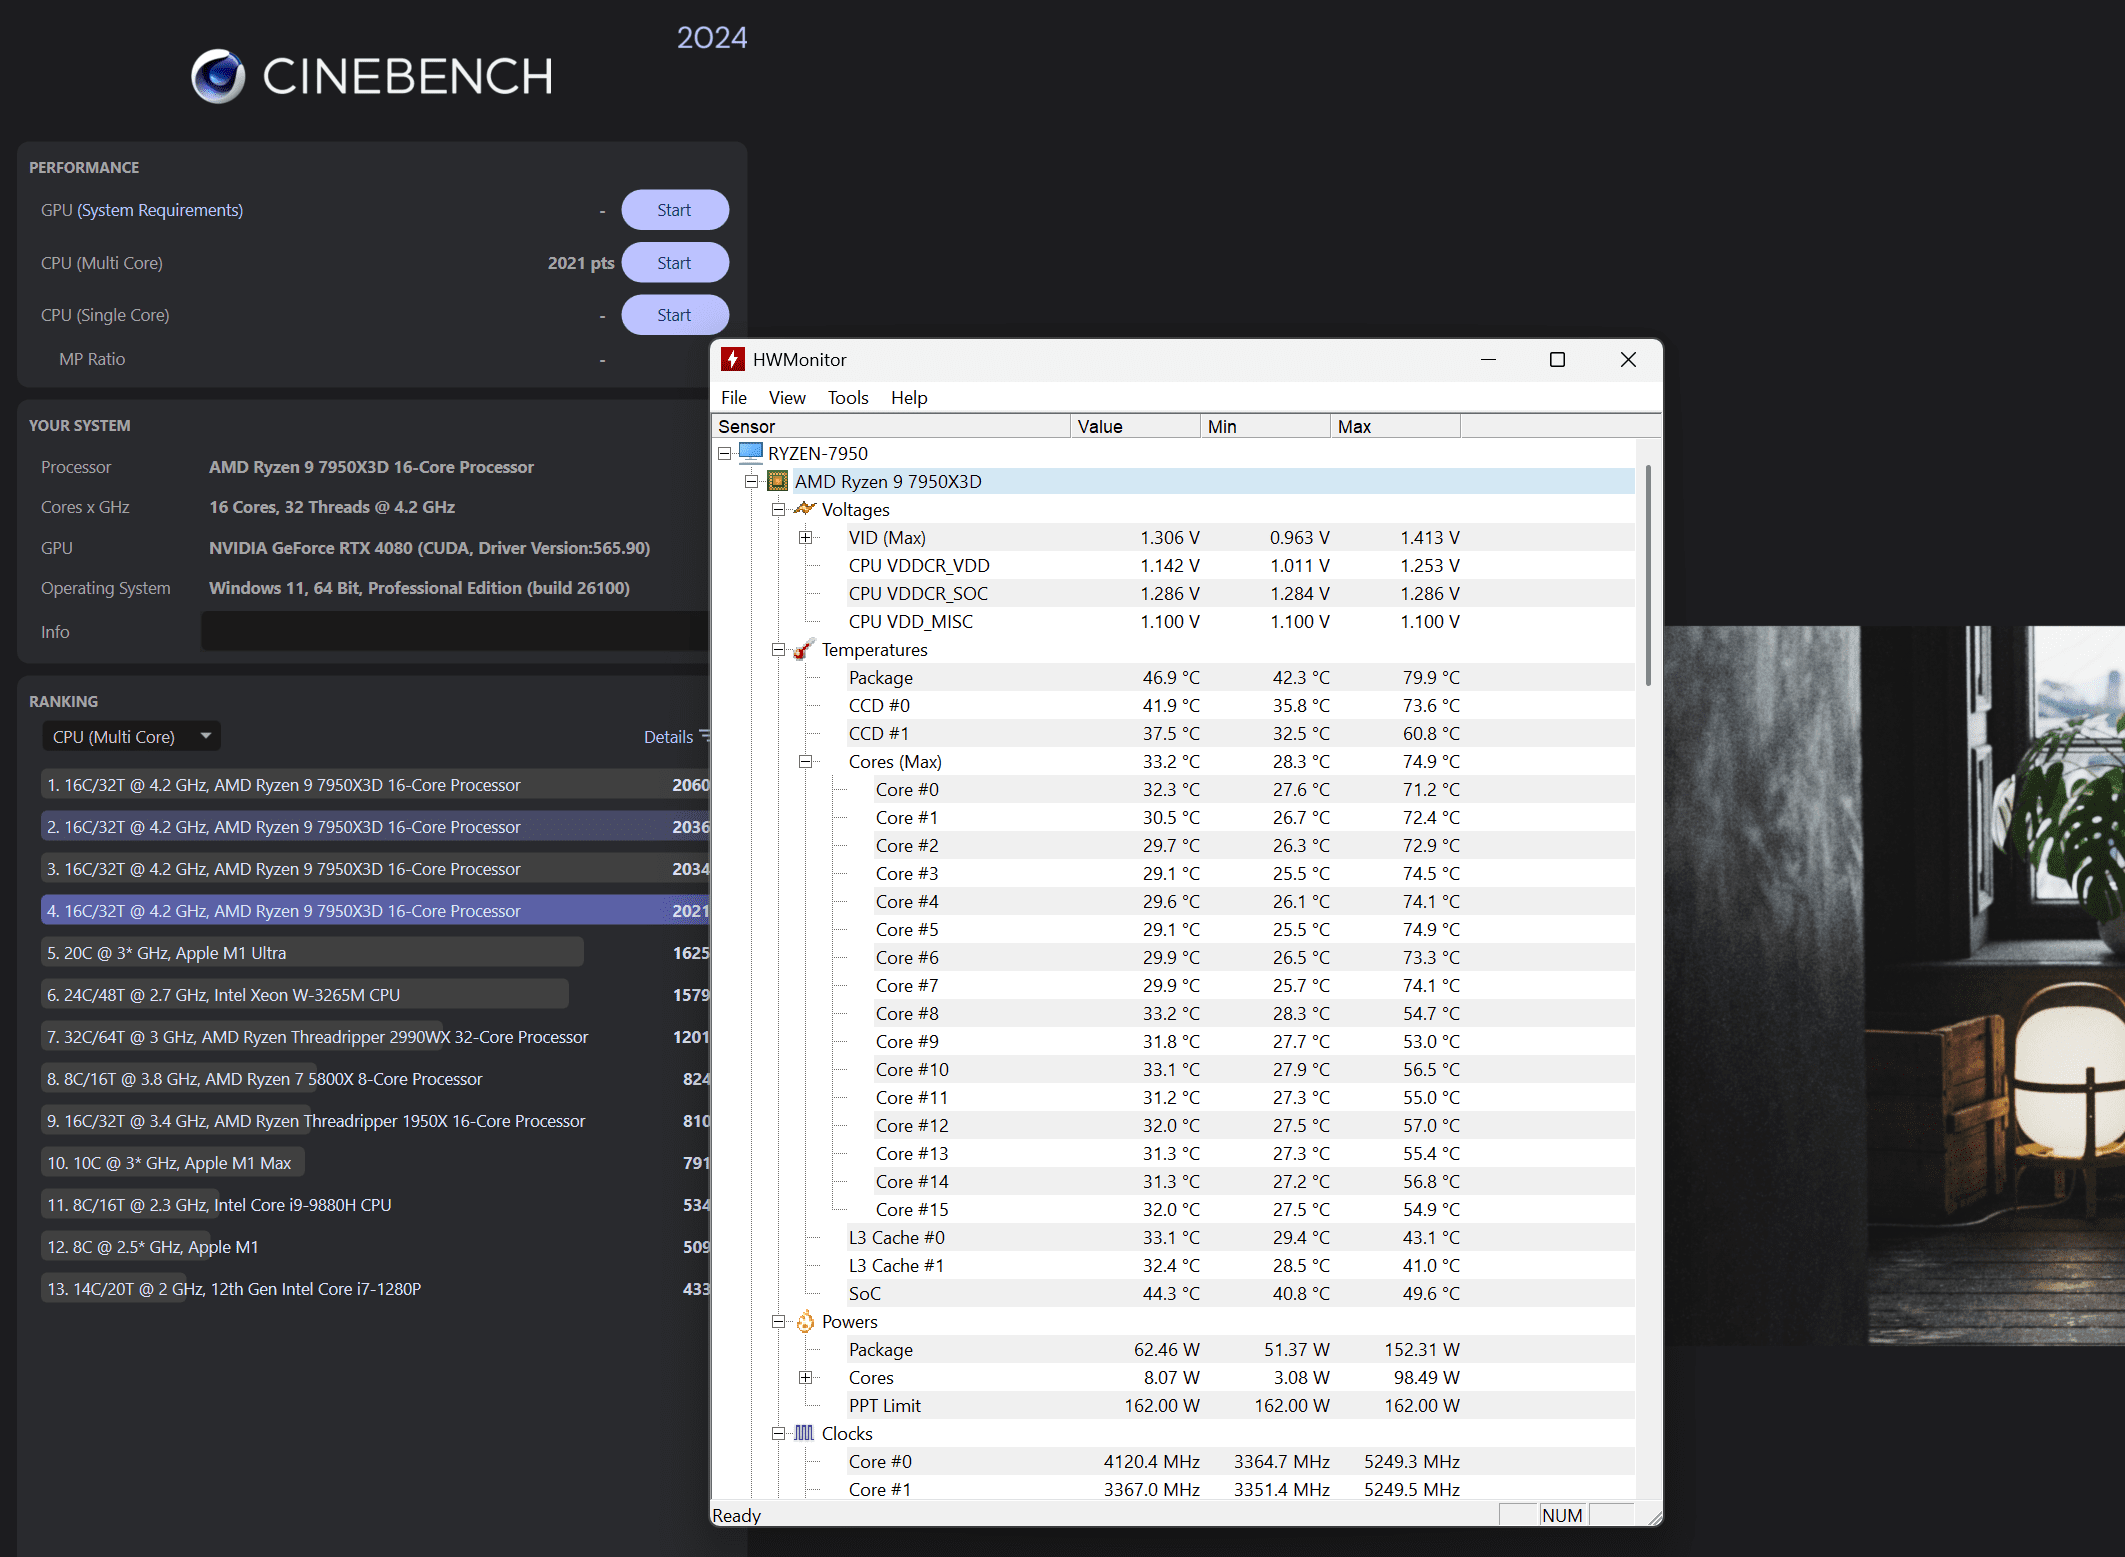
Task: Collapse the AMD Ryzen 9 7950X3D node
Action: tap(751, 481)
